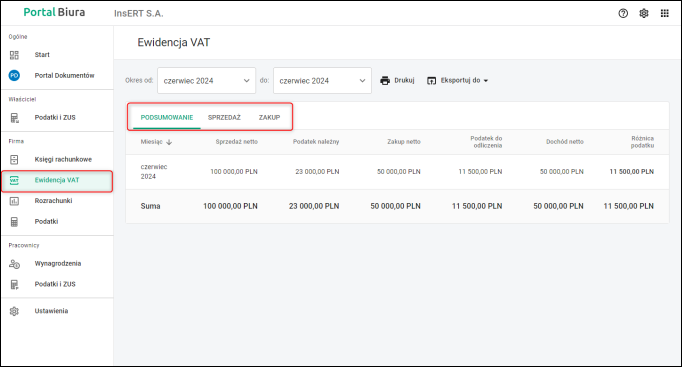Click the Ustawienia gear icon in sidebar
682x367 pixels.
[14, 311]
